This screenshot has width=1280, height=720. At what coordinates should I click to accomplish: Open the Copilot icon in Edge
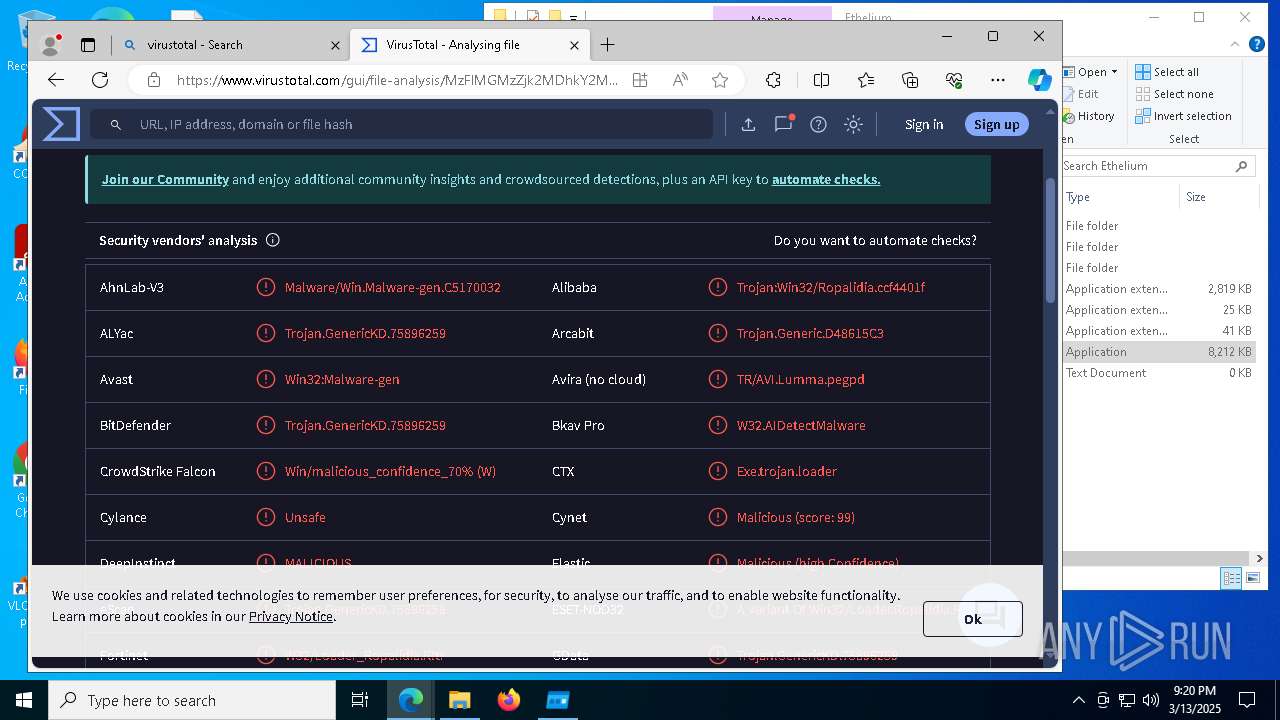click(x=1040, y=80)
